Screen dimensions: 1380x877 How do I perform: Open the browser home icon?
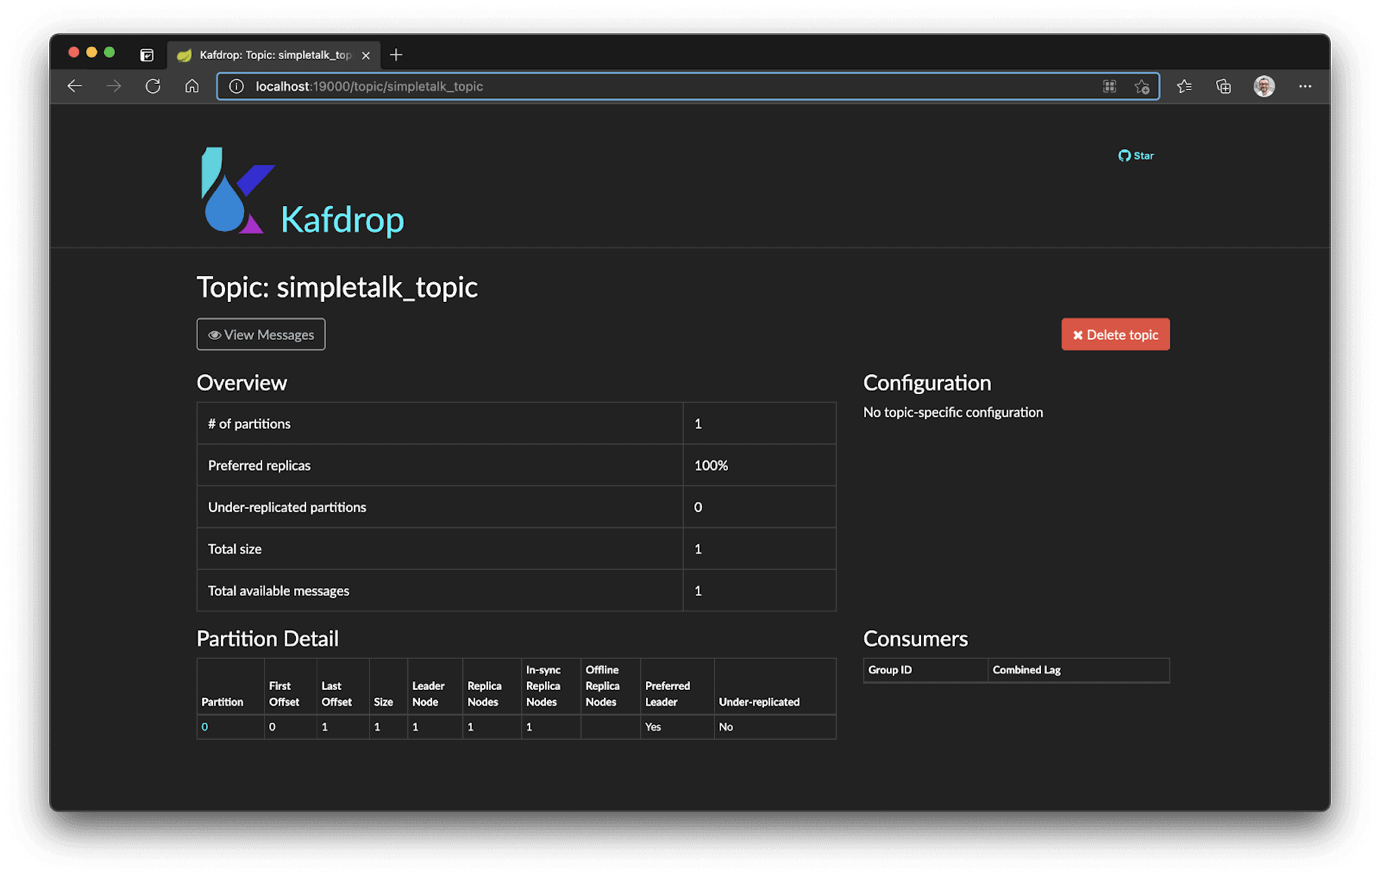point(192,86)
